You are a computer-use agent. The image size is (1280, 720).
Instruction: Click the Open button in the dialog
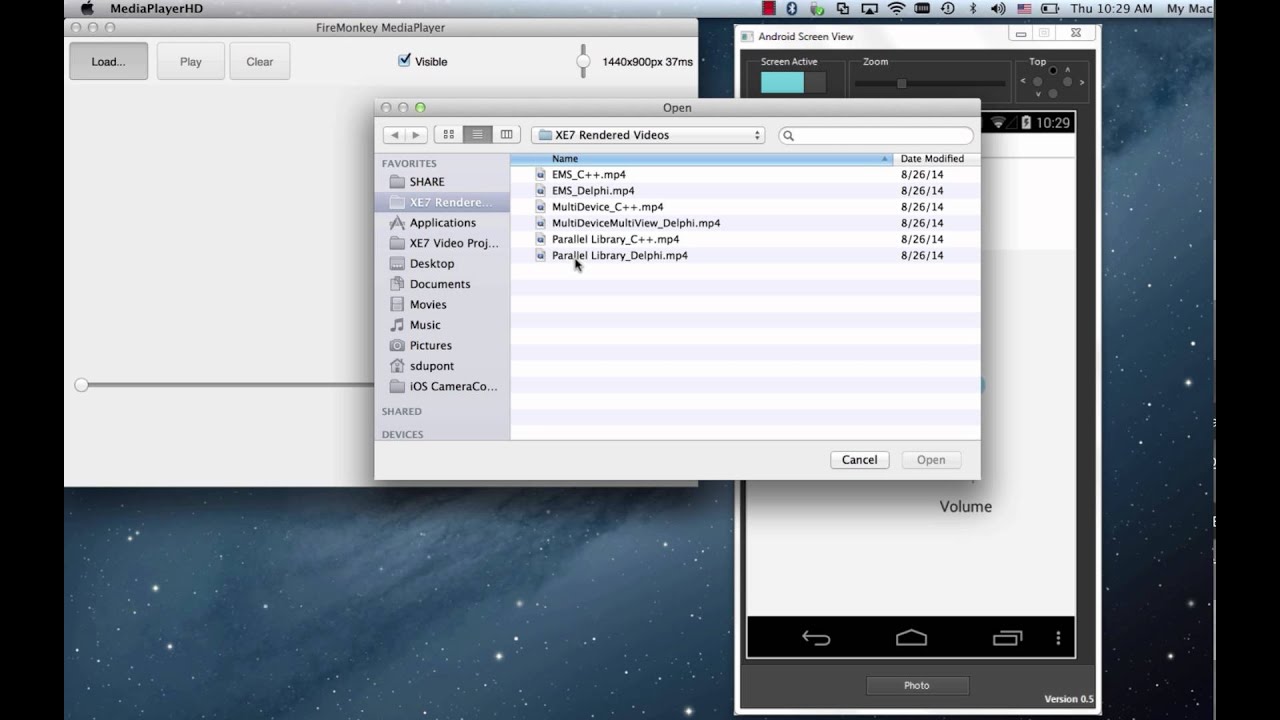pos(931,460)
